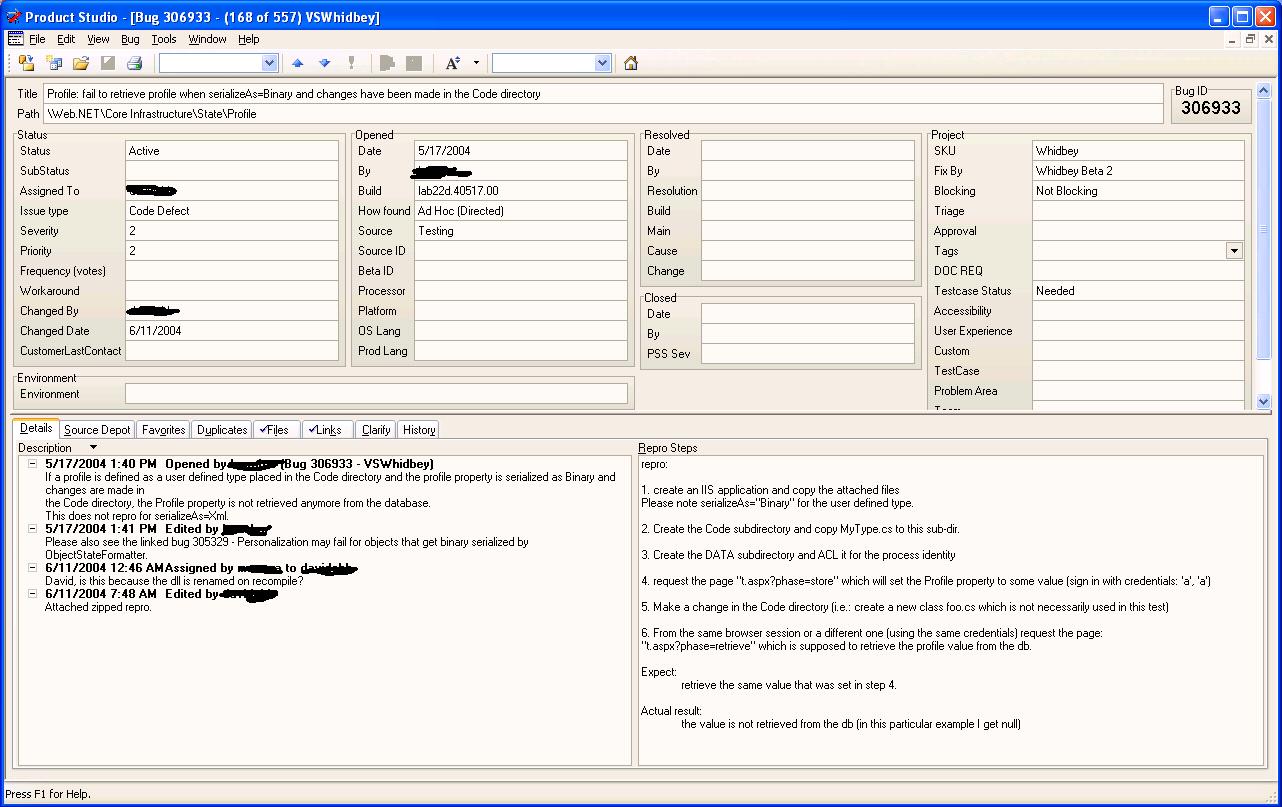Open the Edit menu
The width and height of the screenshot is (1282, 807).
pos(66,39)
